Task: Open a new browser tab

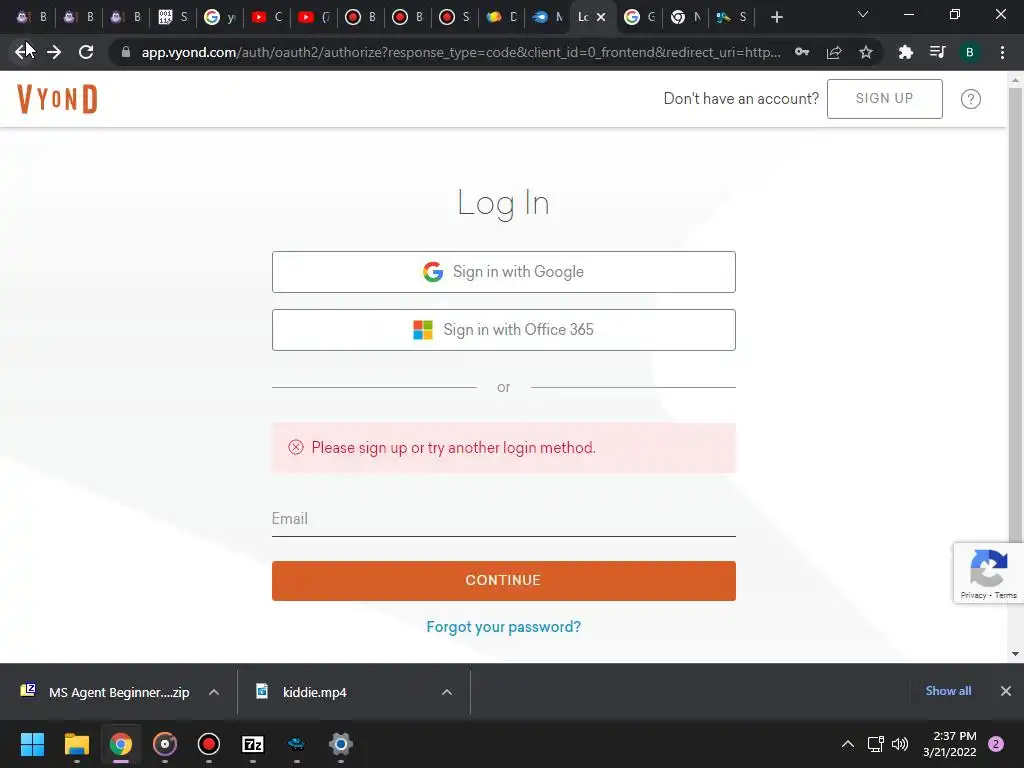Action: (x=776, y=17)
